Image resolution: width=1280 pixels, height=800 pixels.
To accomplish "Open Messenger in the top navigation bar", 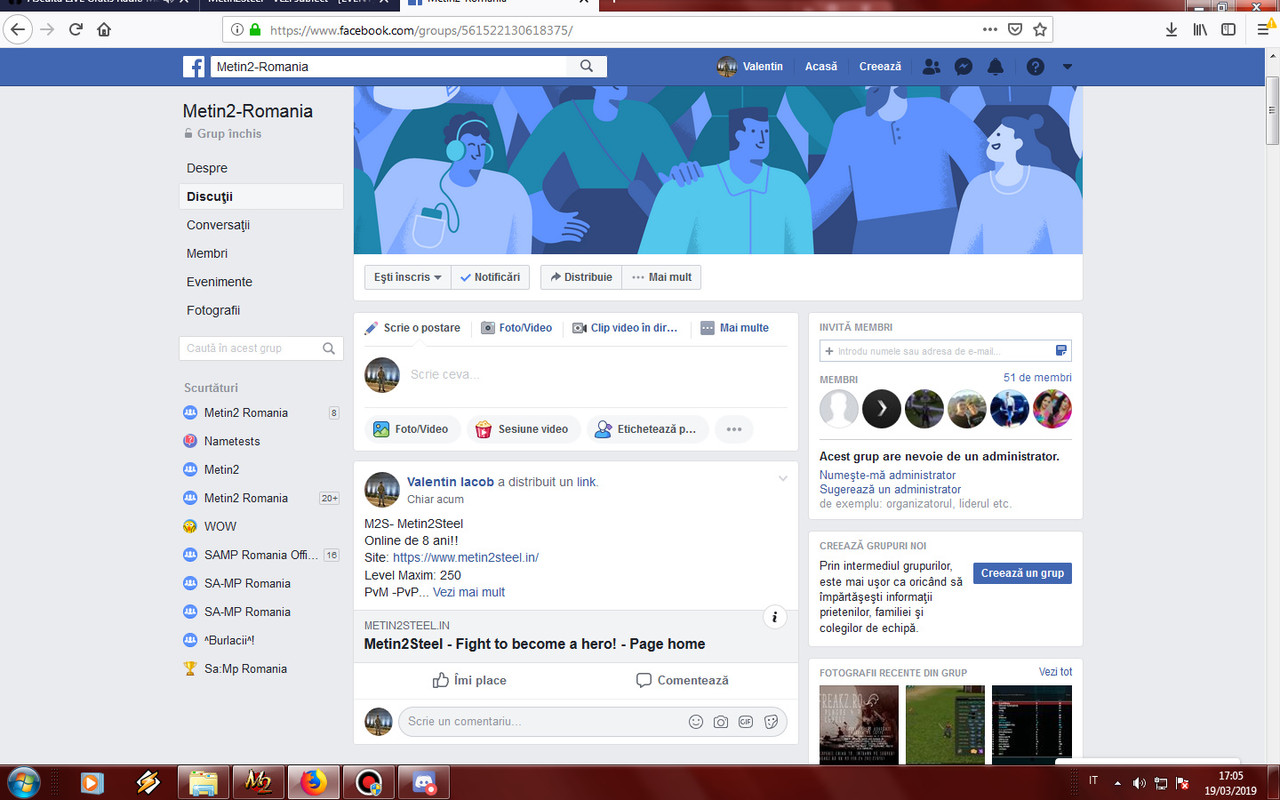I will [963, 66].
